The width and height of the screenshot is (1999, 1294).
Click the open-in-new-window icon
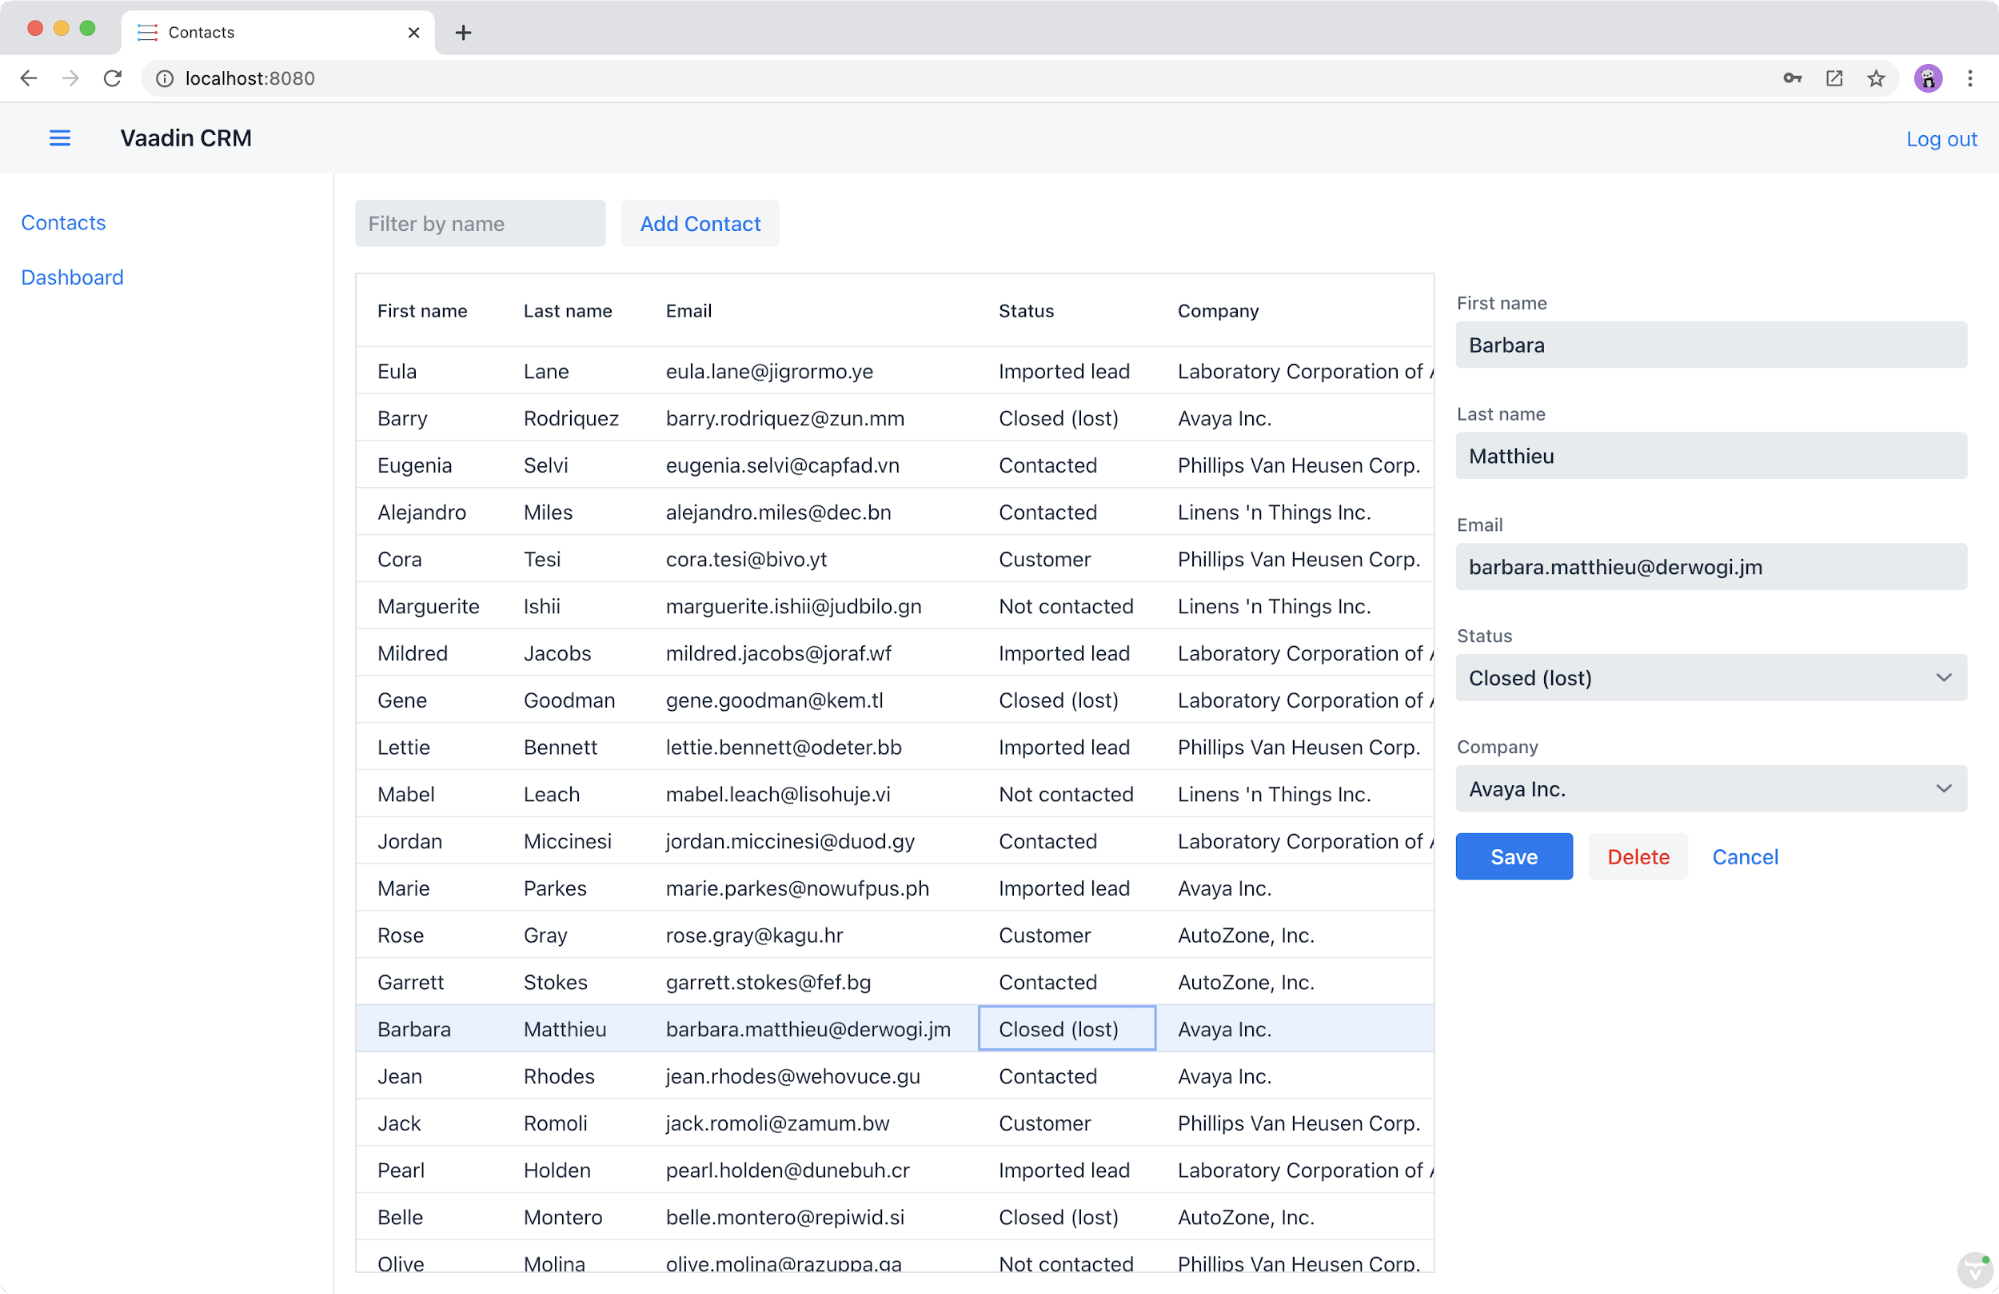click(1834, 78)
